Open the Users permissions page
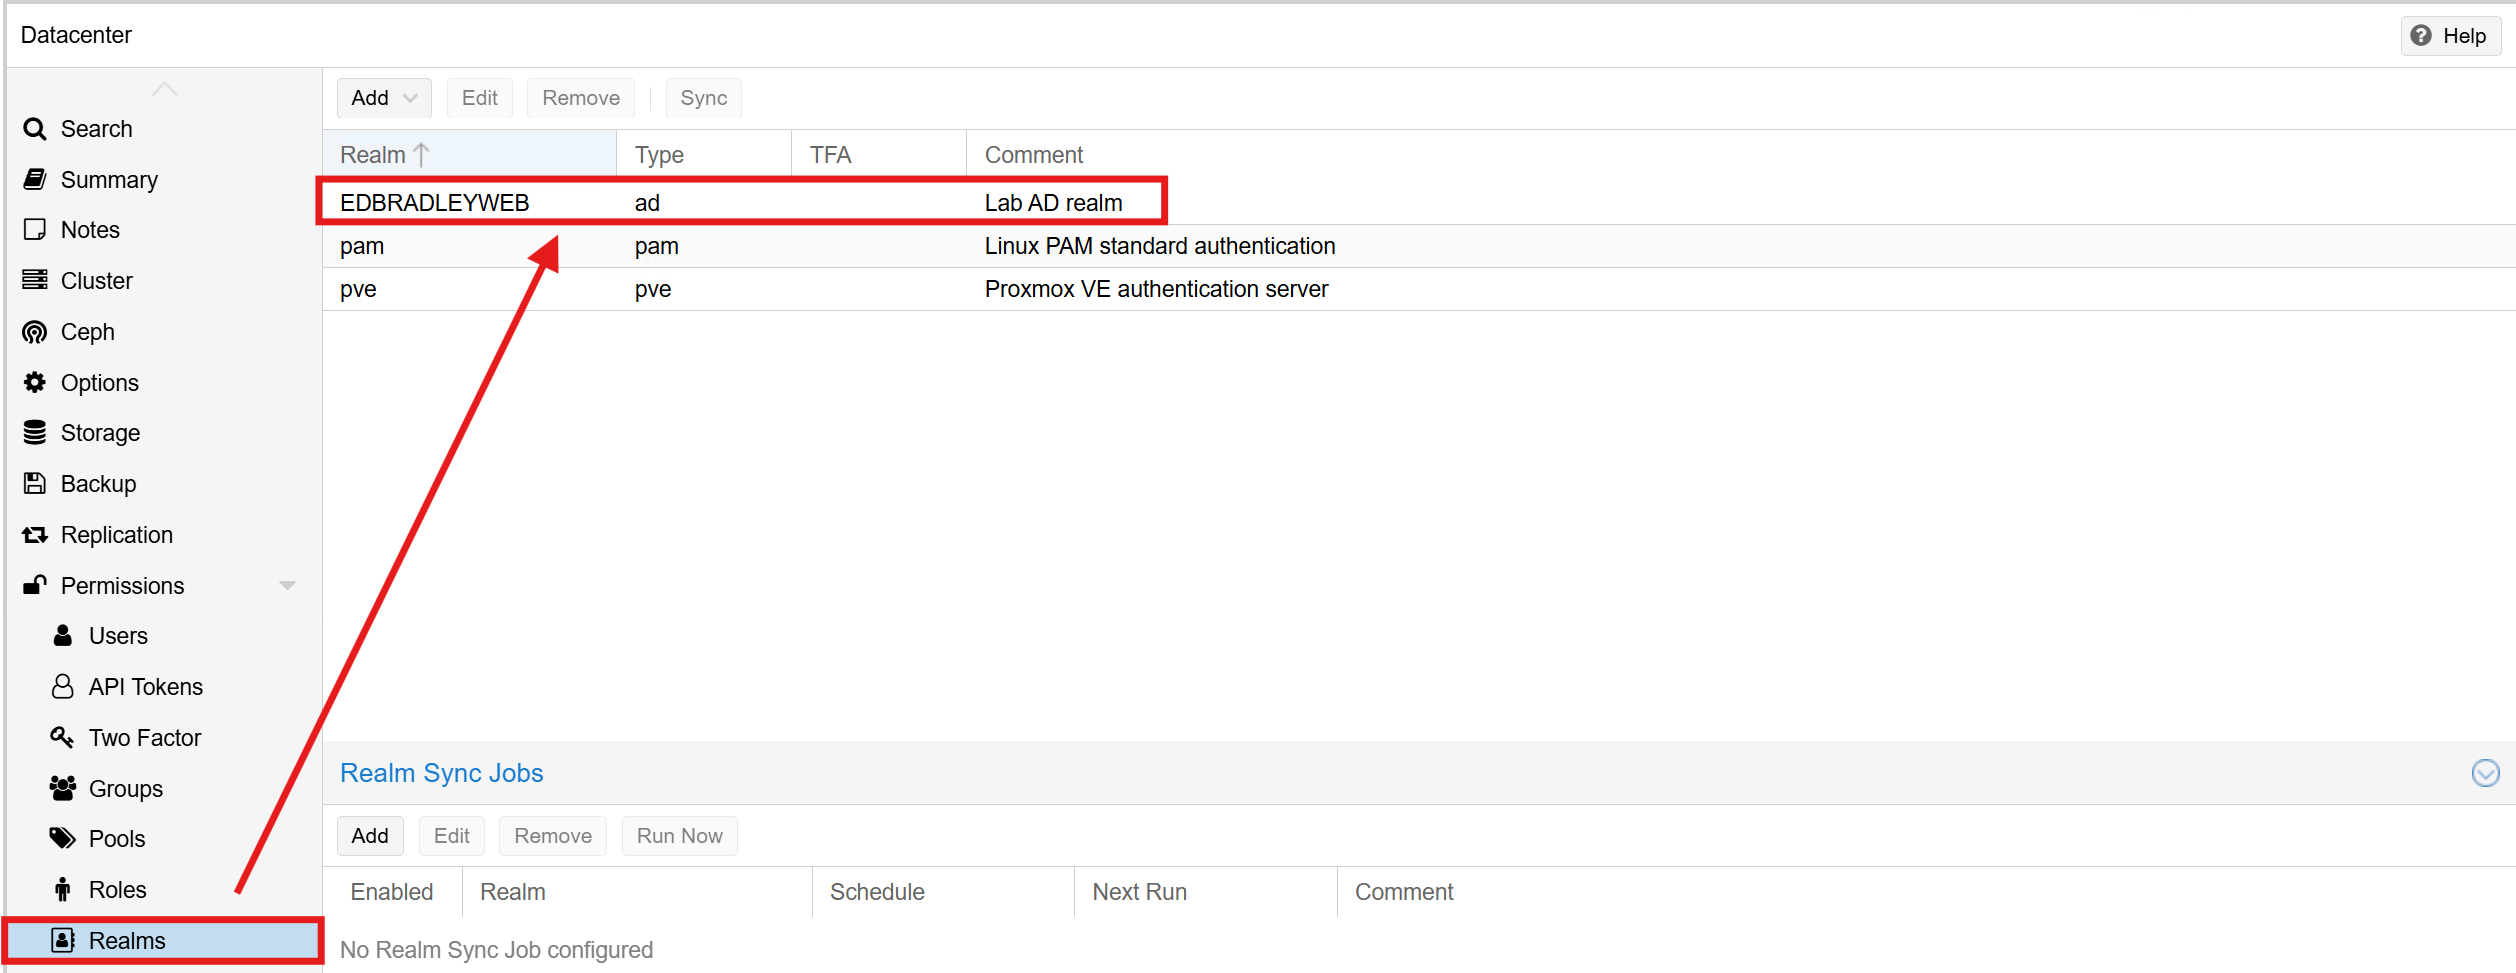The width and height of the screenshot is (2516, 973). coord(117,636)
